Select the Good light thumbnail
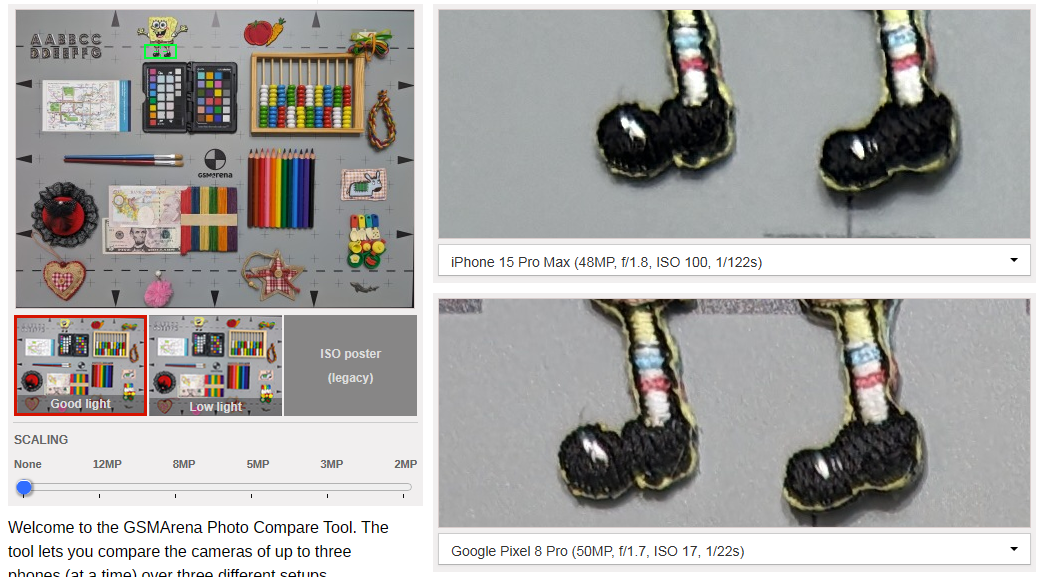The height and width of the screenshot is (577, 1043). pyautogui.click(x=80, y=365)
